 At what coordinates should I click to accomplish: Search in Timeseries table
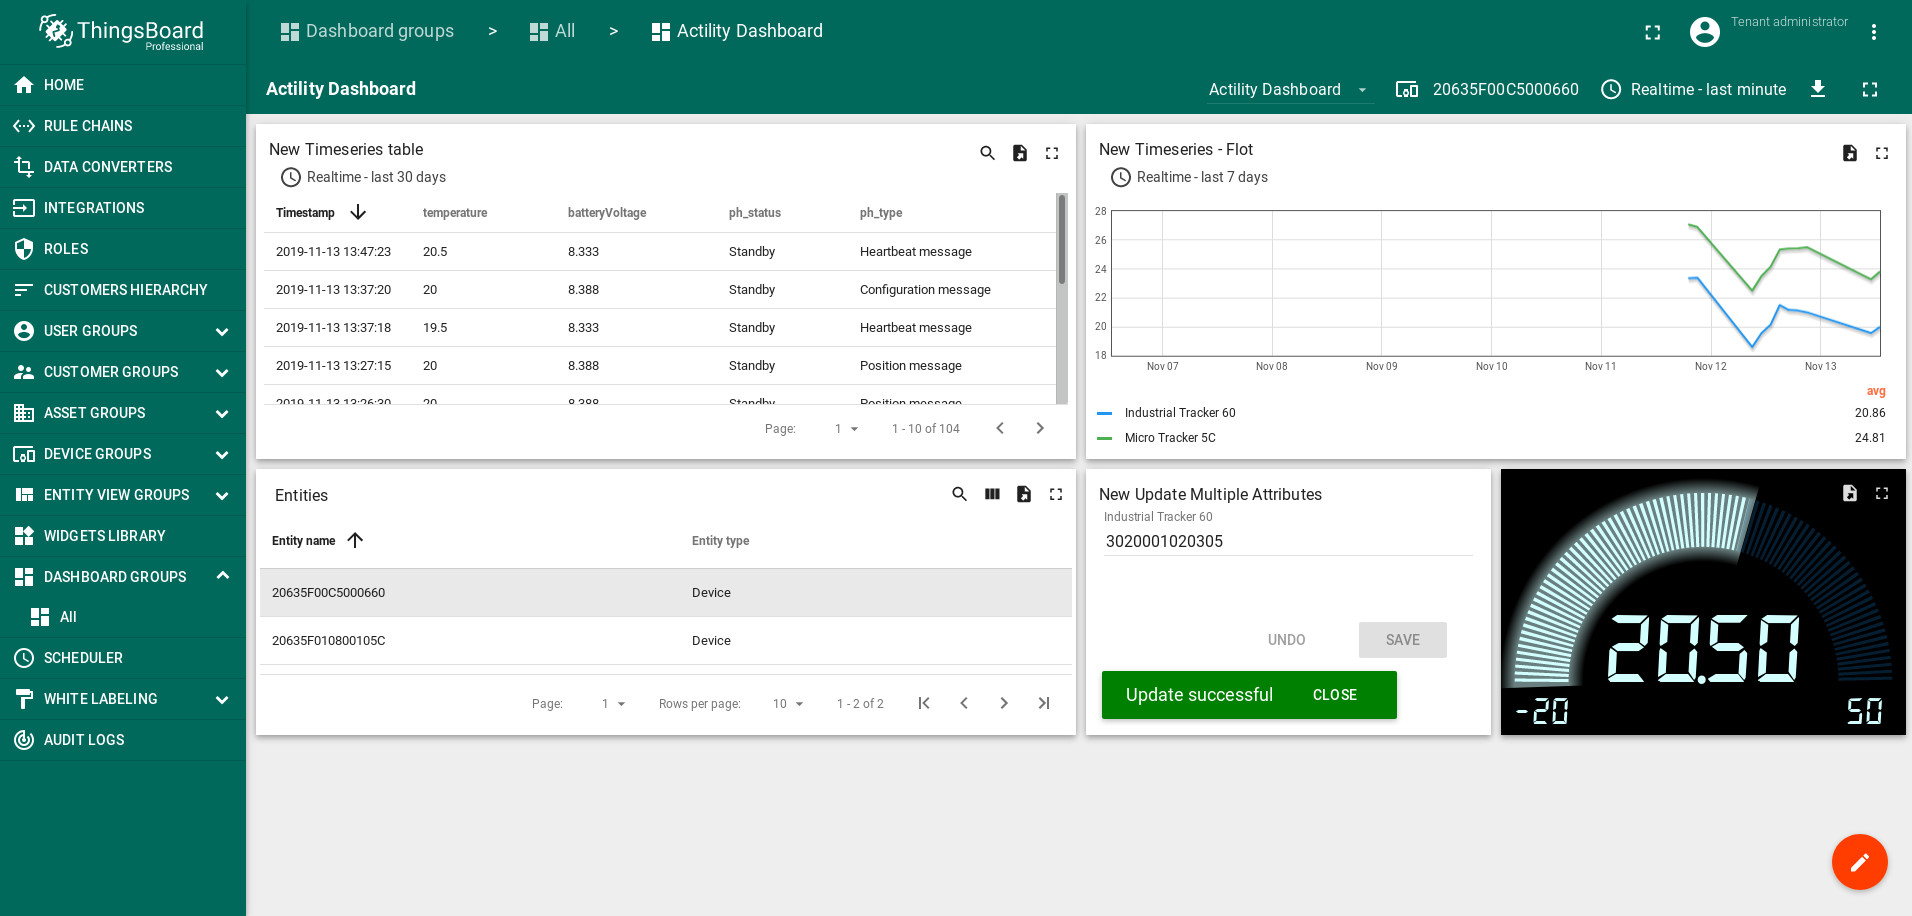pyautogui.click(x=987, y=153)
